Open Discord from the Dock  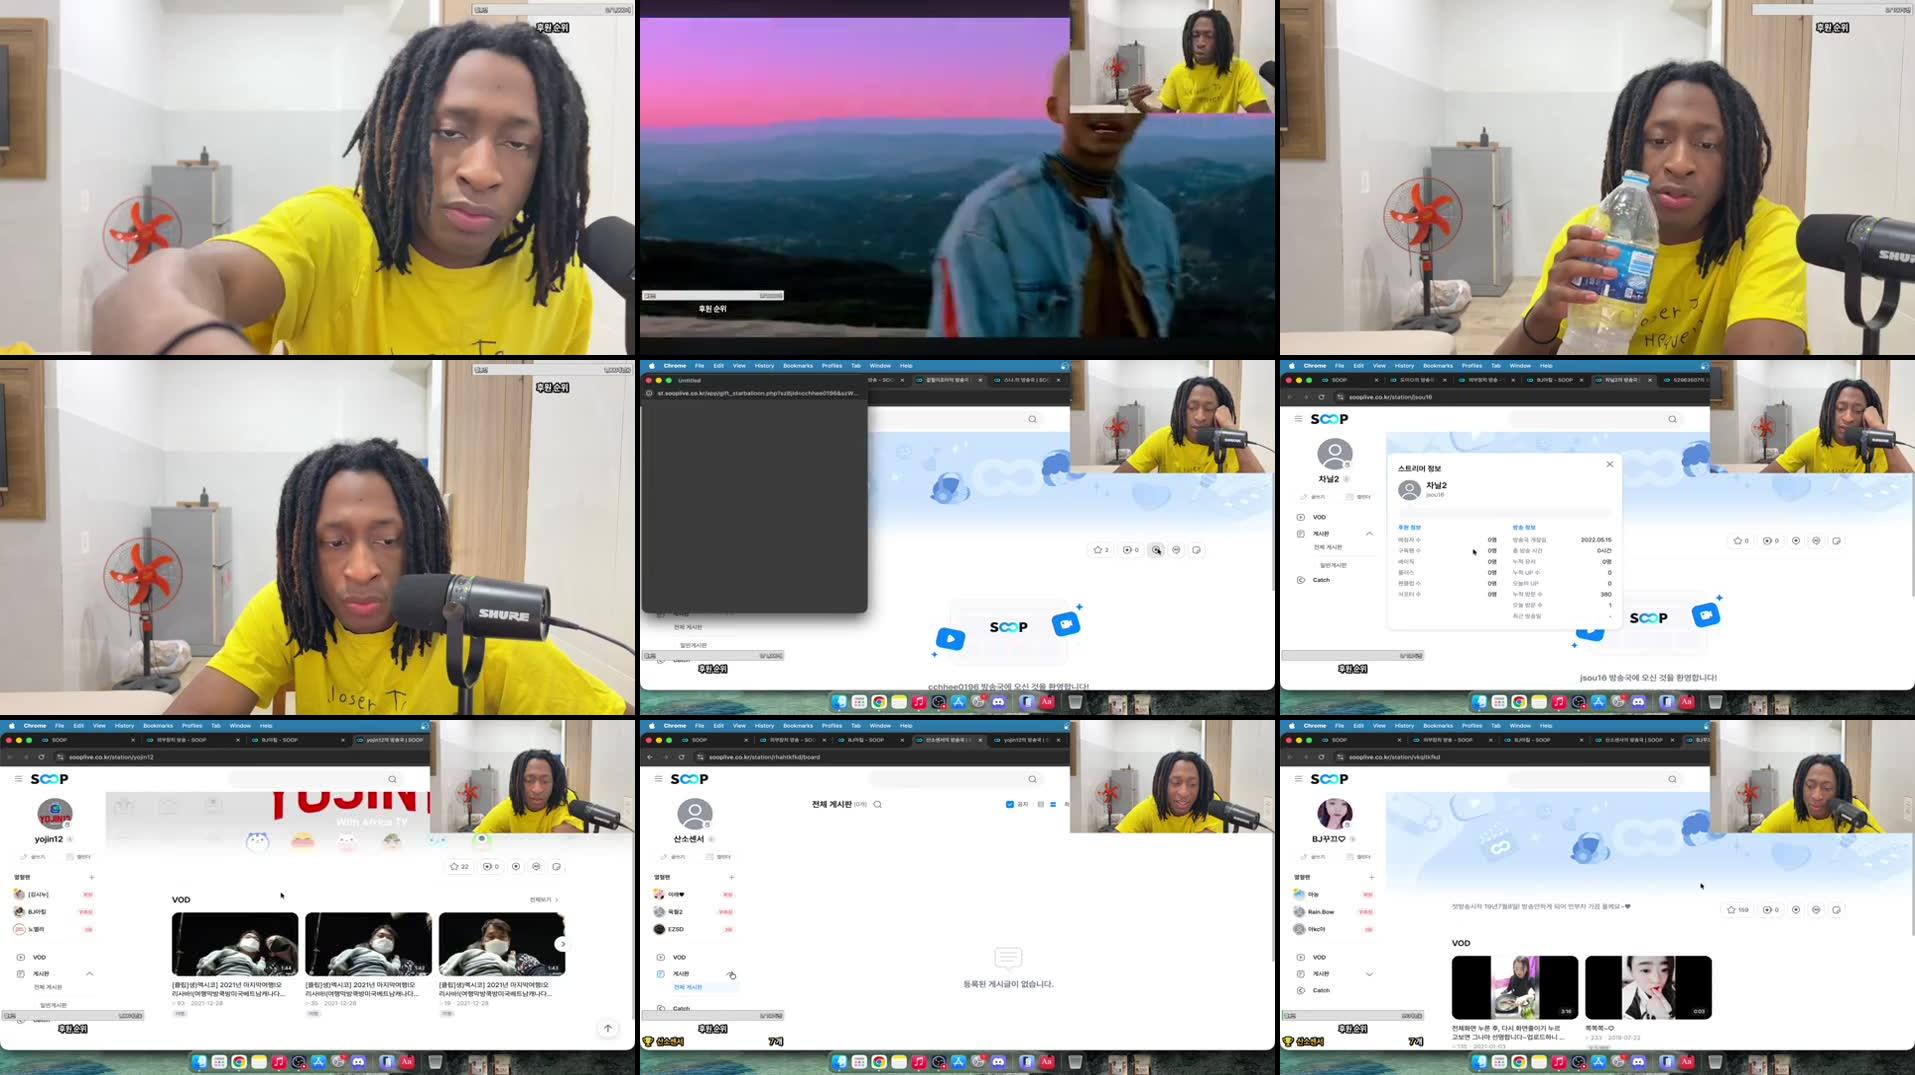tap(358, 1062)
